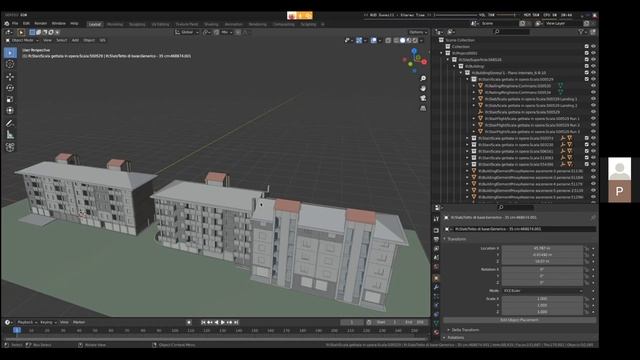Open the Render properties tab
This screenshot has height=360, width=640.
[436, 231]
